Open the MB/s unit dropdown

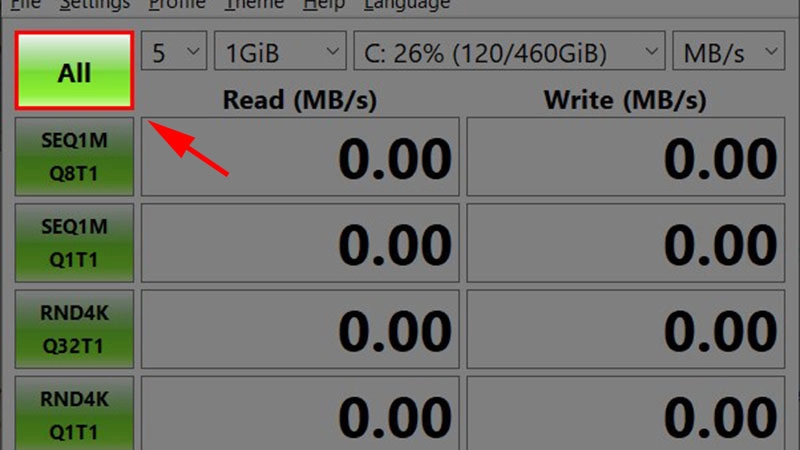[729, 51]
